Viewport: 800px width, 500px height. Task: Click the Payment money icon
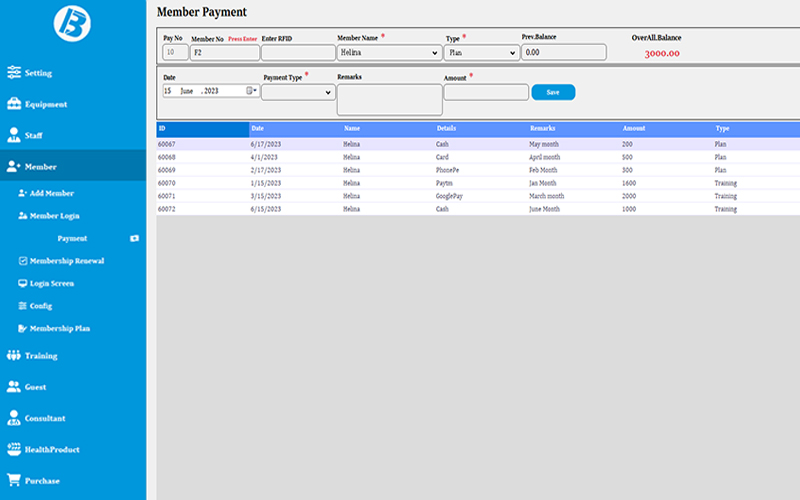[134, 238]
